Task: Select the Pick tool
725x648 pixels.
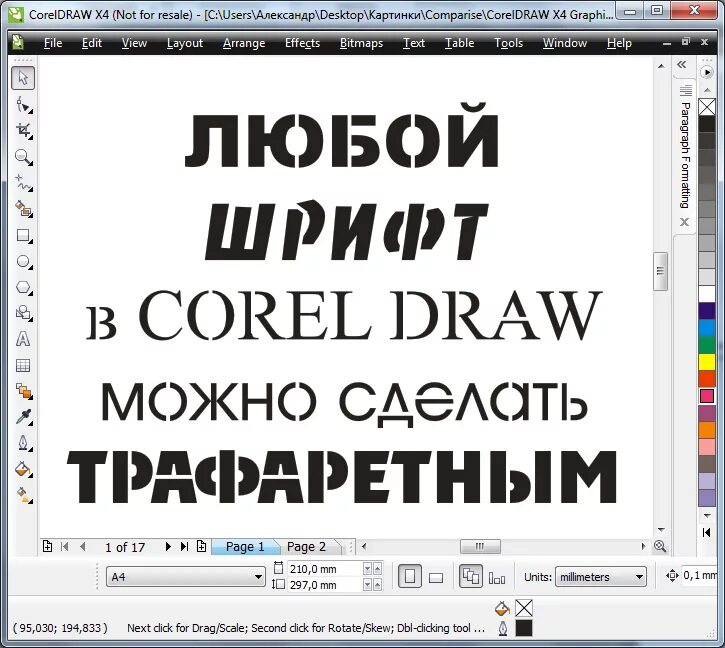Action: 23,78
